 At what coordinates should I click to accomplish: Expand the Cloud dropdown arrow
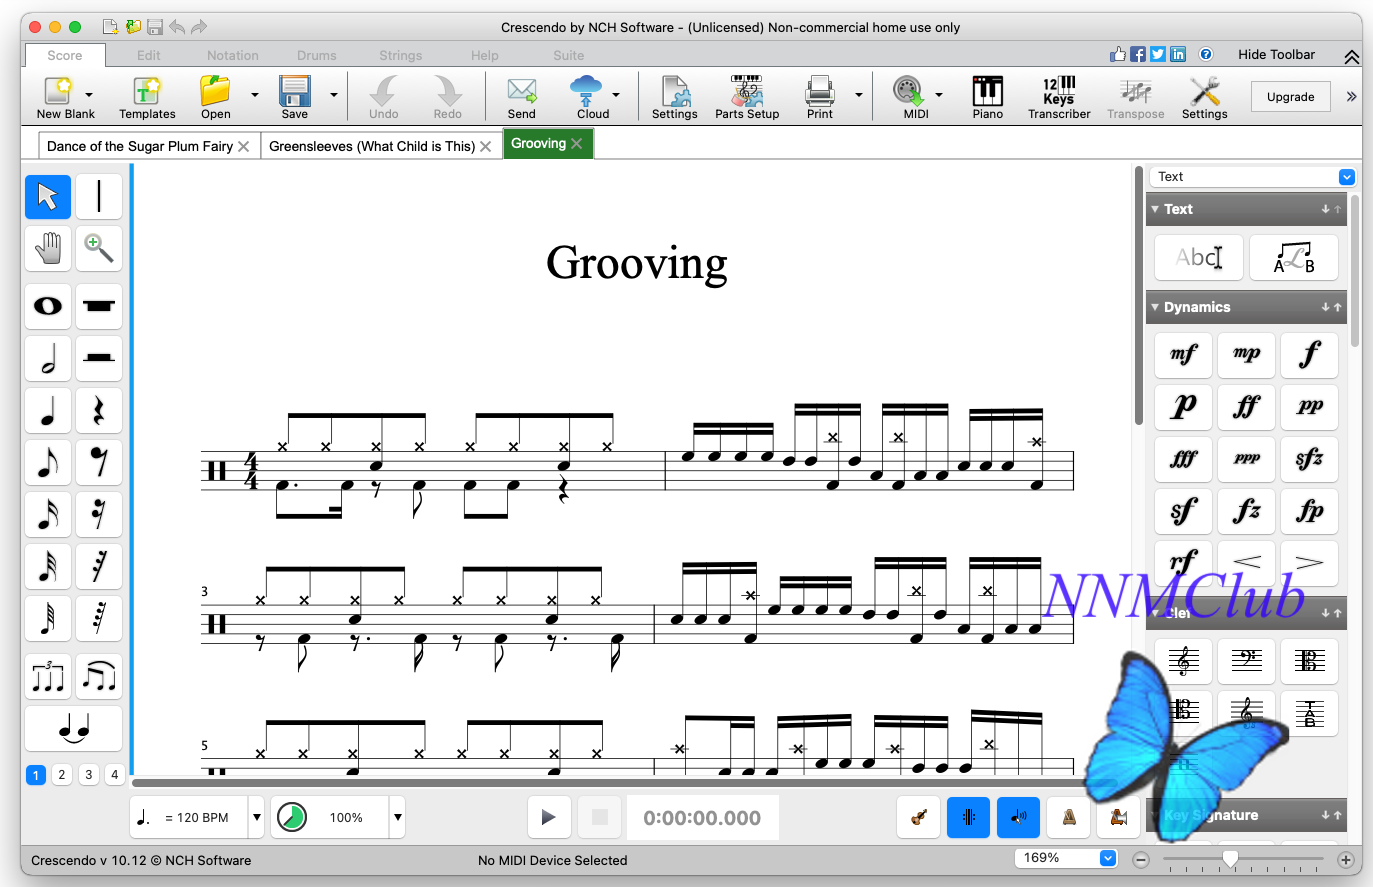tap(616, 95)
